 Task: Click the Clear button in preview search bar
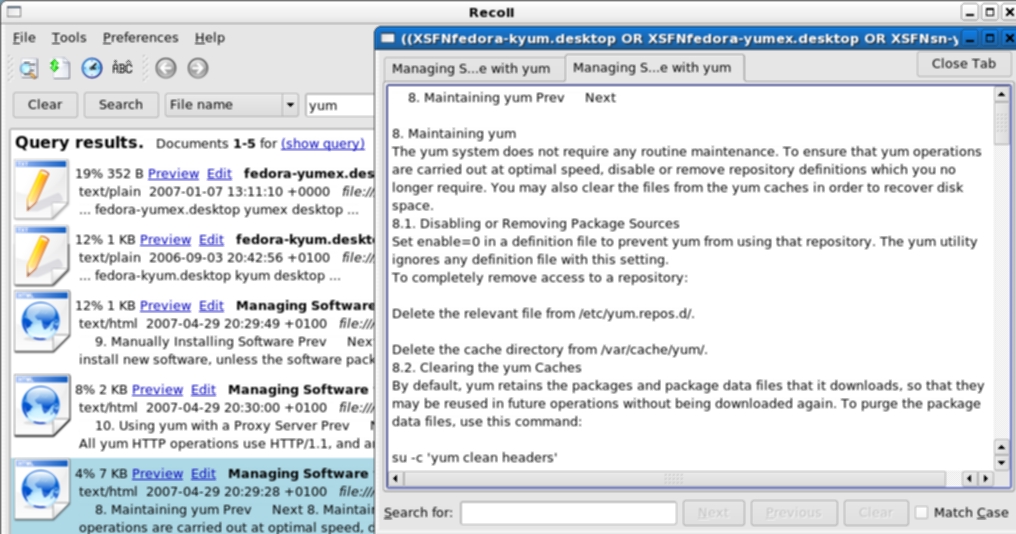[x=875, y=513]
